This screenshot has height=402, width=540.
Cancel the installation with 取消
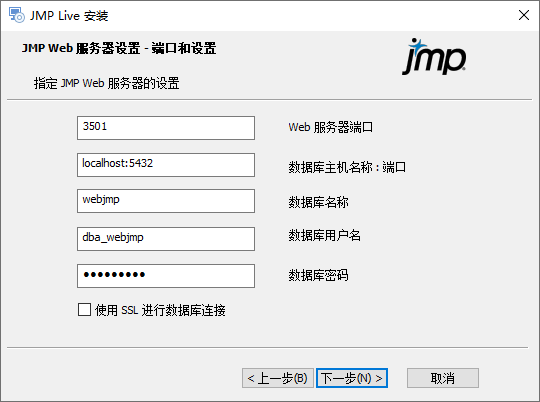(443, 378)
